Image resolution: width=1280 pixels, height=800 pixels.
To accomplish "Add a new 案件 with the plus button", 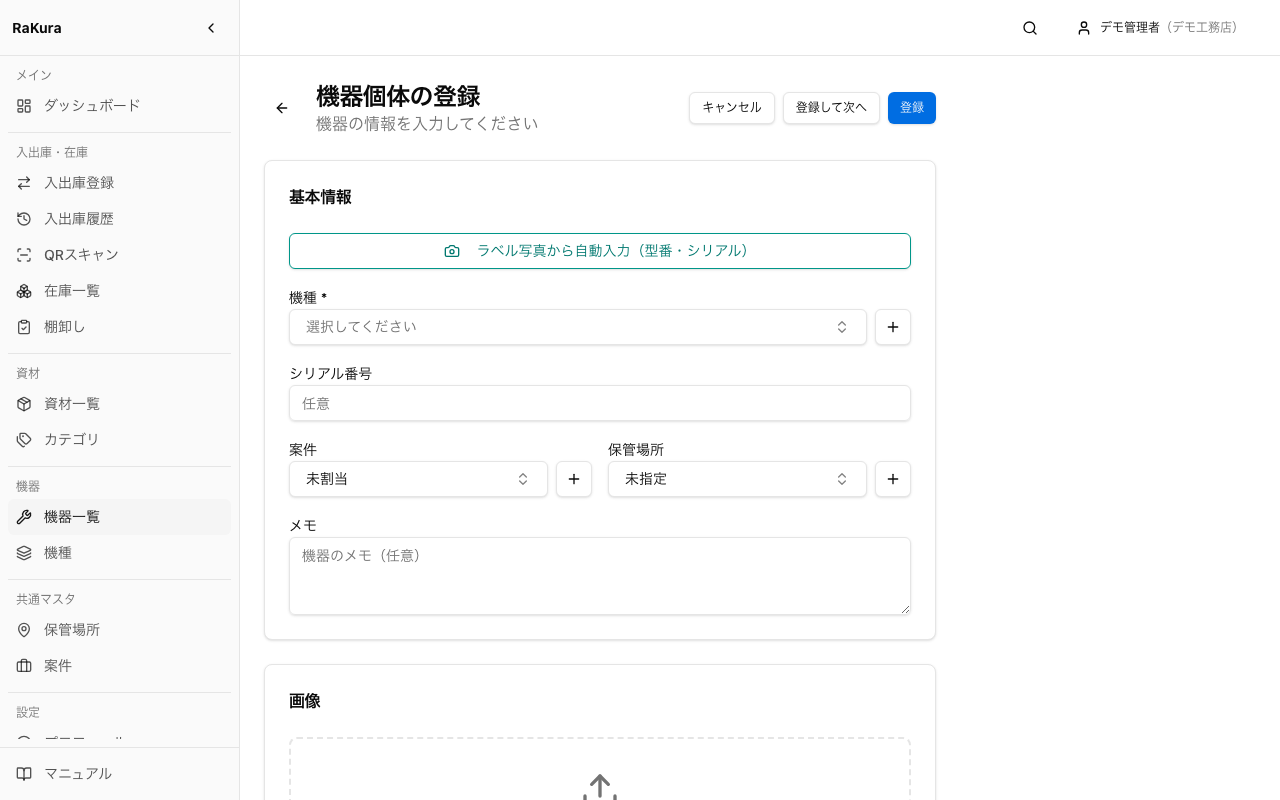I will coord(574,479).
